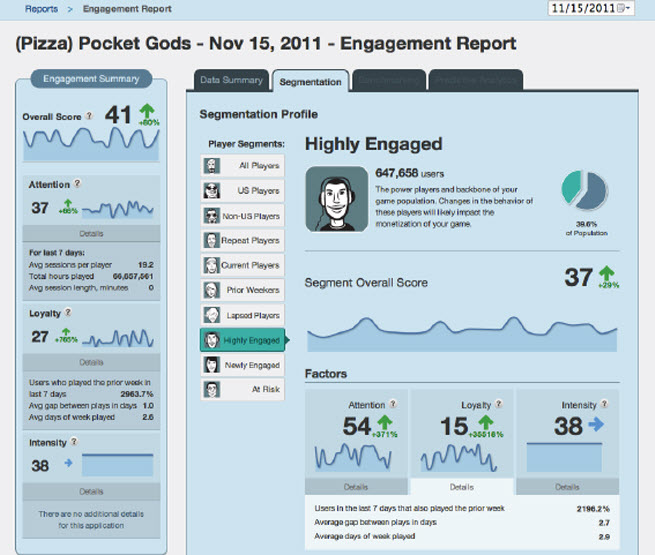This screenshot has width=655, height=555.
Task: Select the All Players segment
Action: (243, 166)
